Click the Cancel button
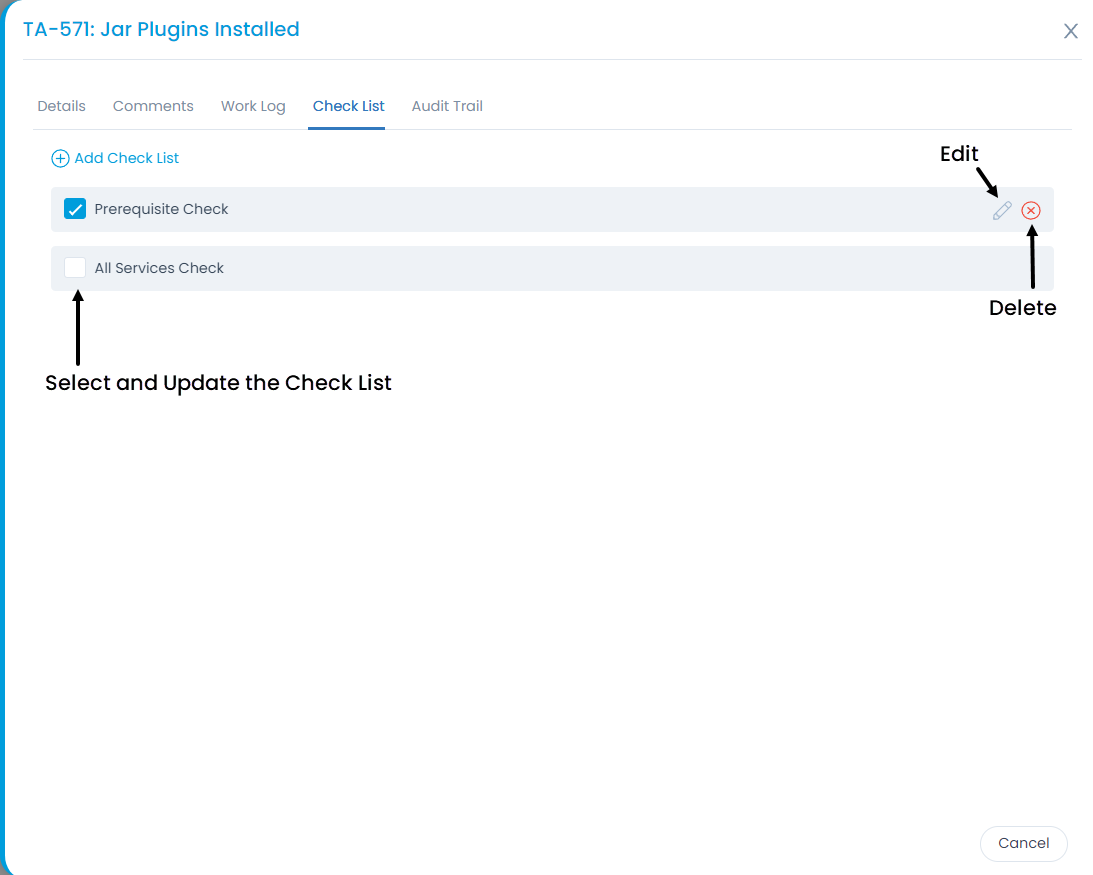1093x875 pixels. pyautogui.click(x=1023, y=843)
